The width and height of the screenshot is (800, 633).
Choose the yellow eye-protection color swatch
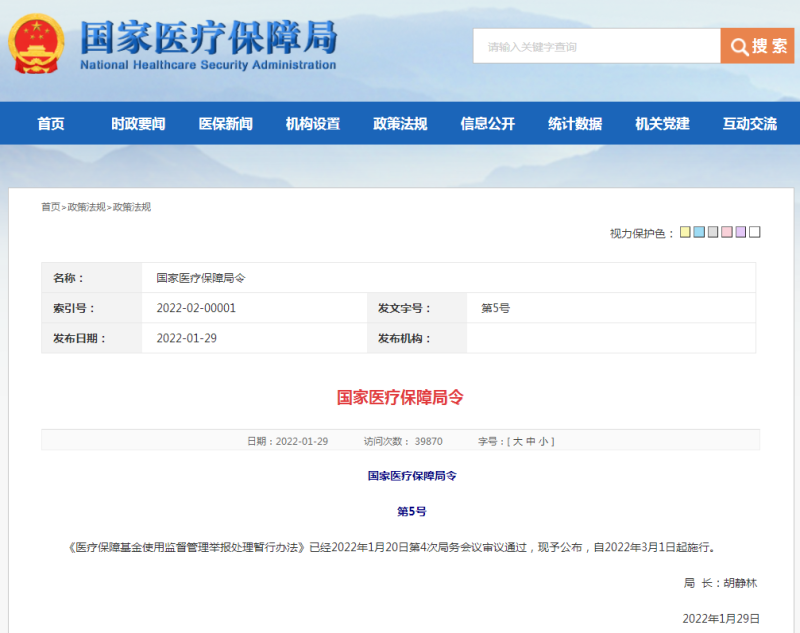685,232
